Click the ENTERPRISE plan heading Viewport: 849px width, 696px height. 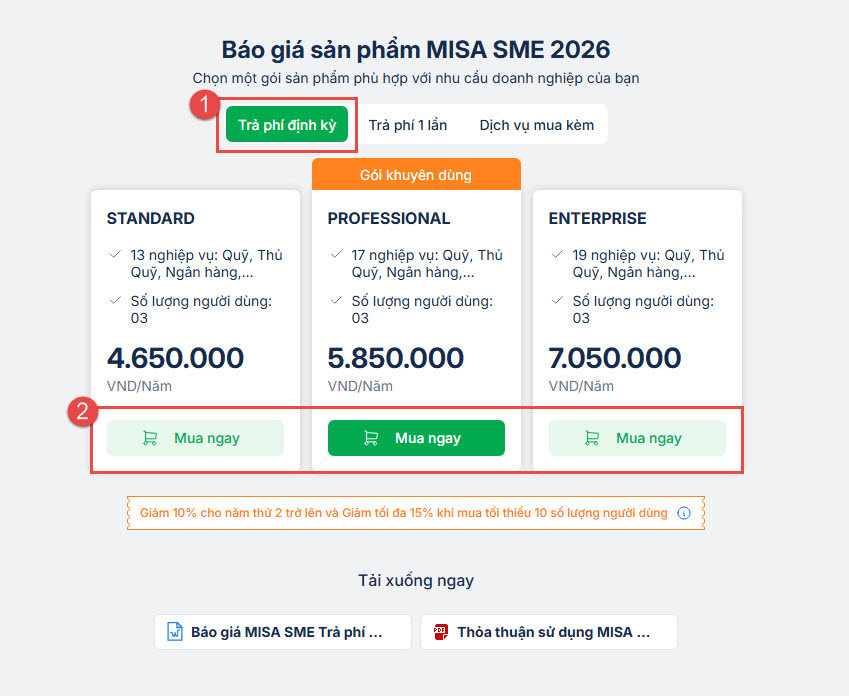(598, 218)
